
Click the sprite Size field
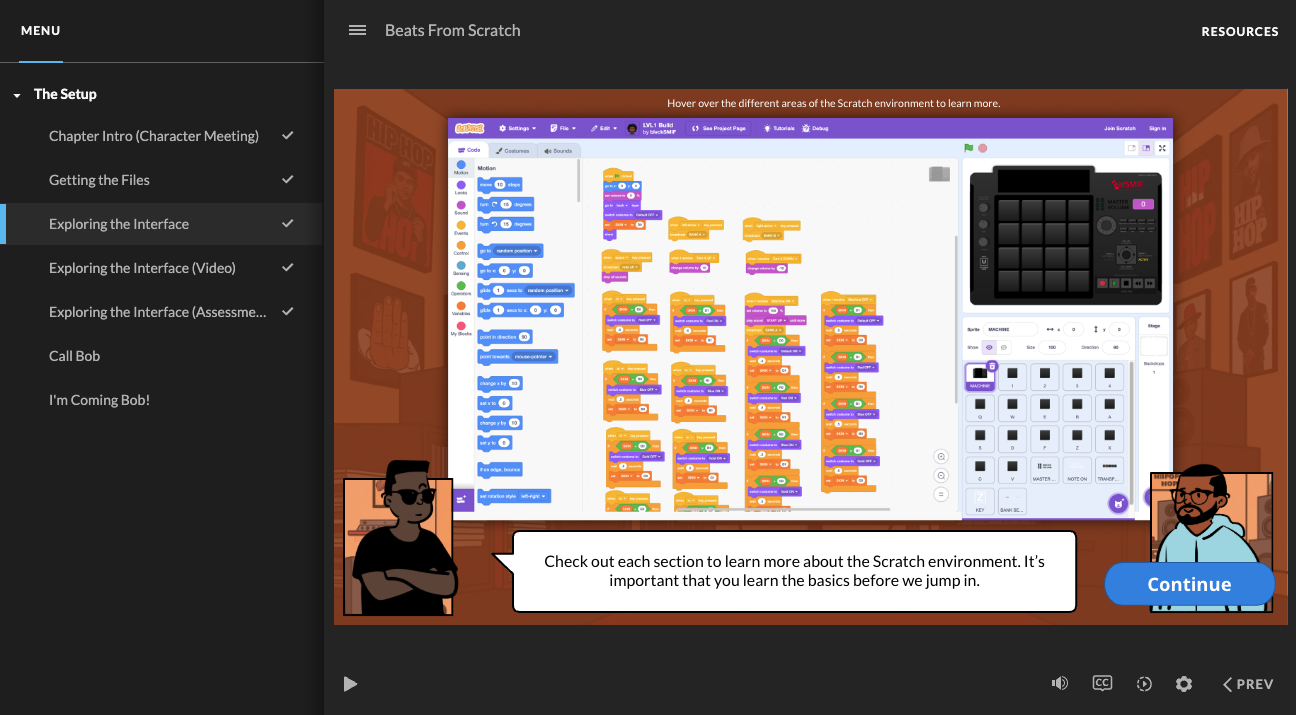tap(1051, 347)
